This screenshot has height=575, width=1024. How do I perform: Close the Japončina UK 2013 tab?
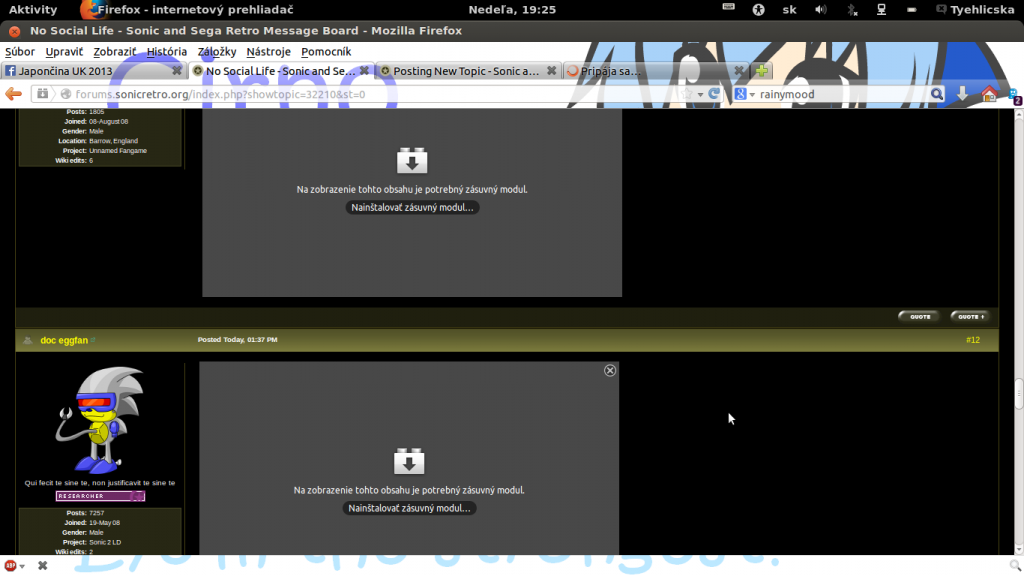(177, 71)
